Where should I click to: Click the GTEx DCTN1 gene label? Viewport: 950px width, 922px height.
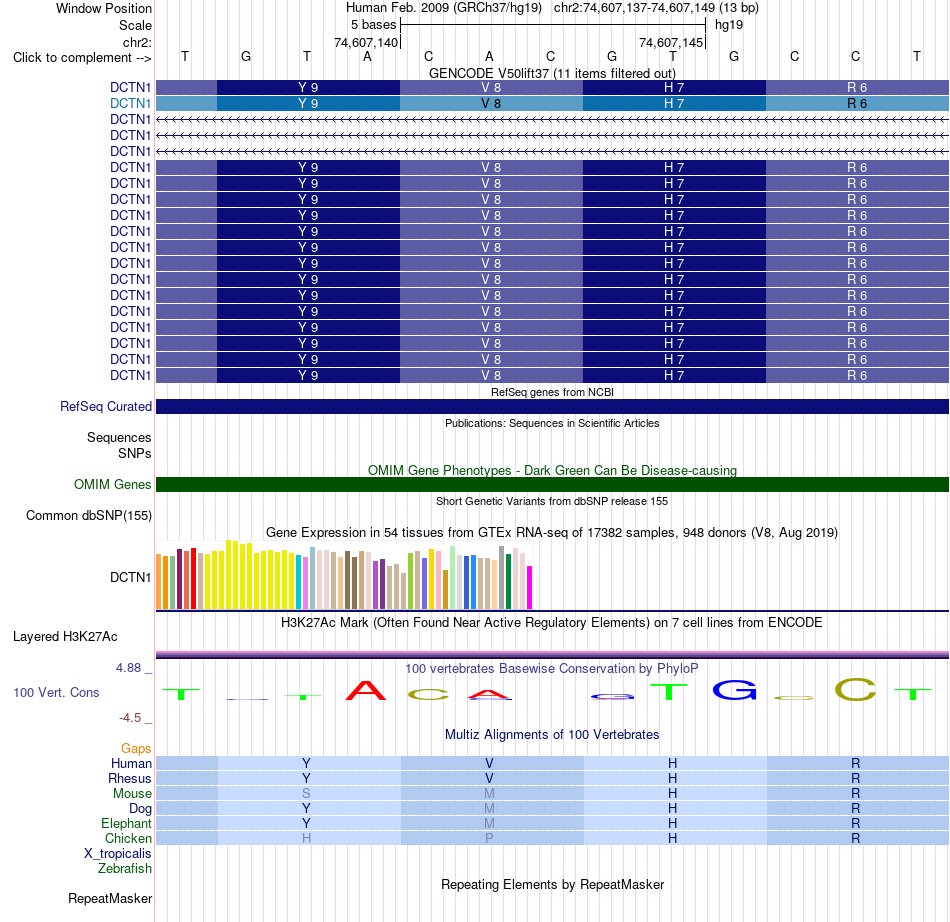point(130,577)
